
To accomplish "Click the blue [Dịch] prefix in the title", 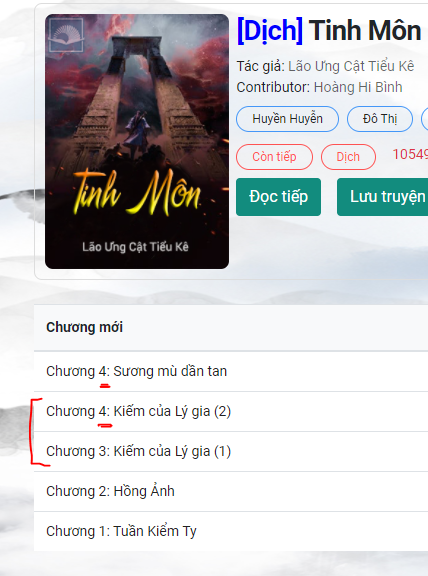I will pyautogui.click(x=270, y=30).
